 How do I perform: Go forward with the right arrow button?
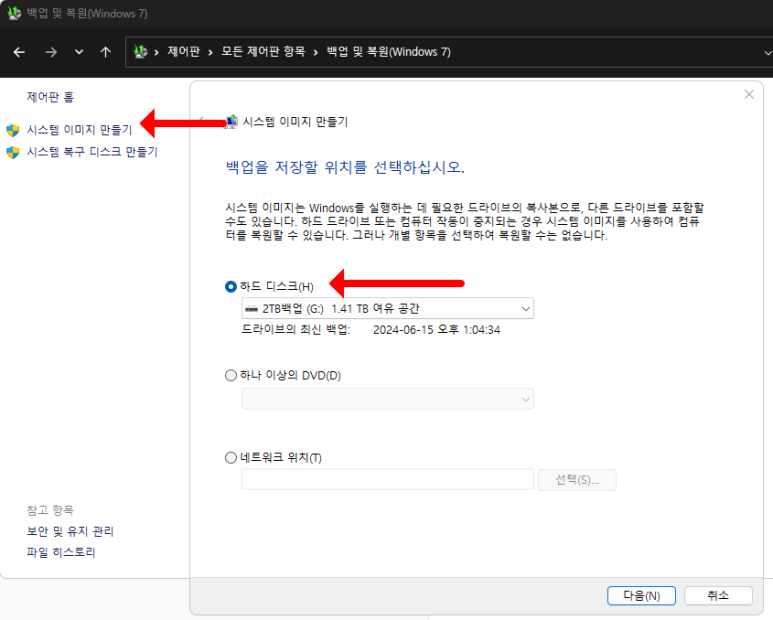coord(51,52)
